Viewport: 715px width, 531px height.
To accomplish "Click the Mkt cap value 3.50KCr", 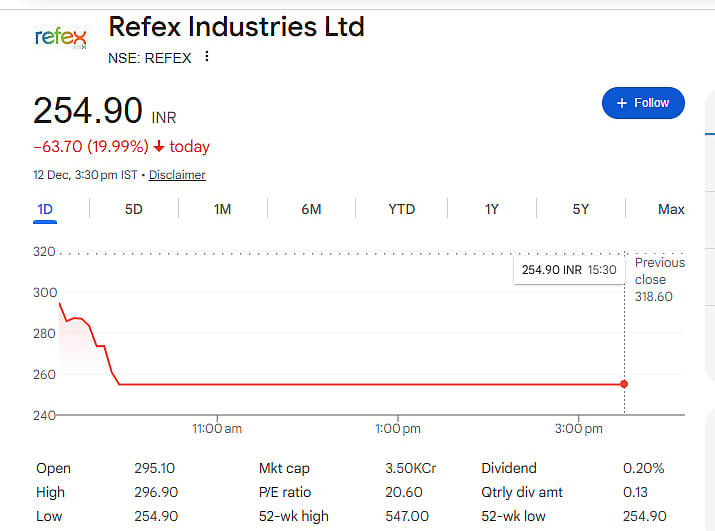I will point(410,468).
